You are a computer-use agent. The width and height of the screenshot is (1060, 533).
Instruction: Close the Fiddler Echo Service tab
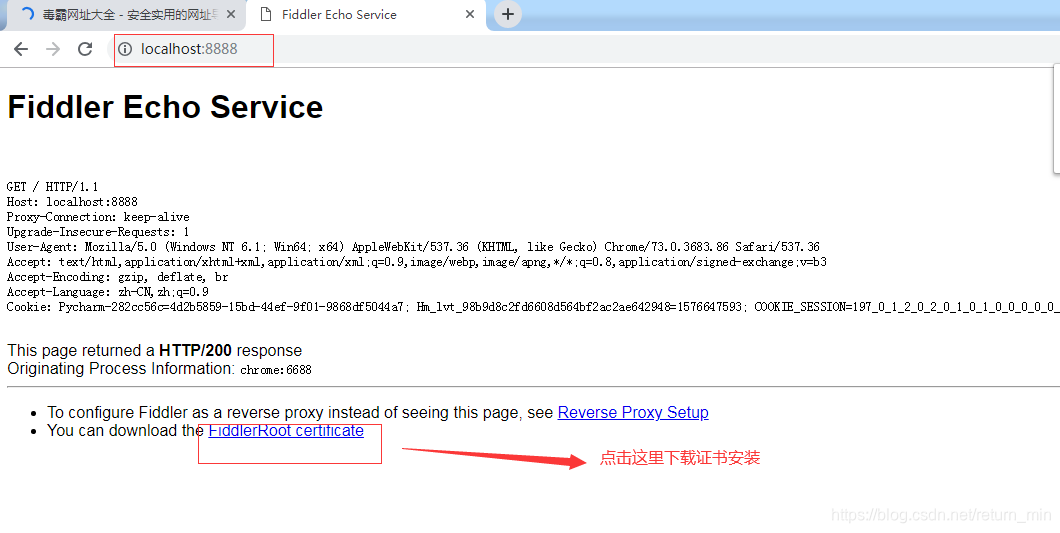coord(470,14)
